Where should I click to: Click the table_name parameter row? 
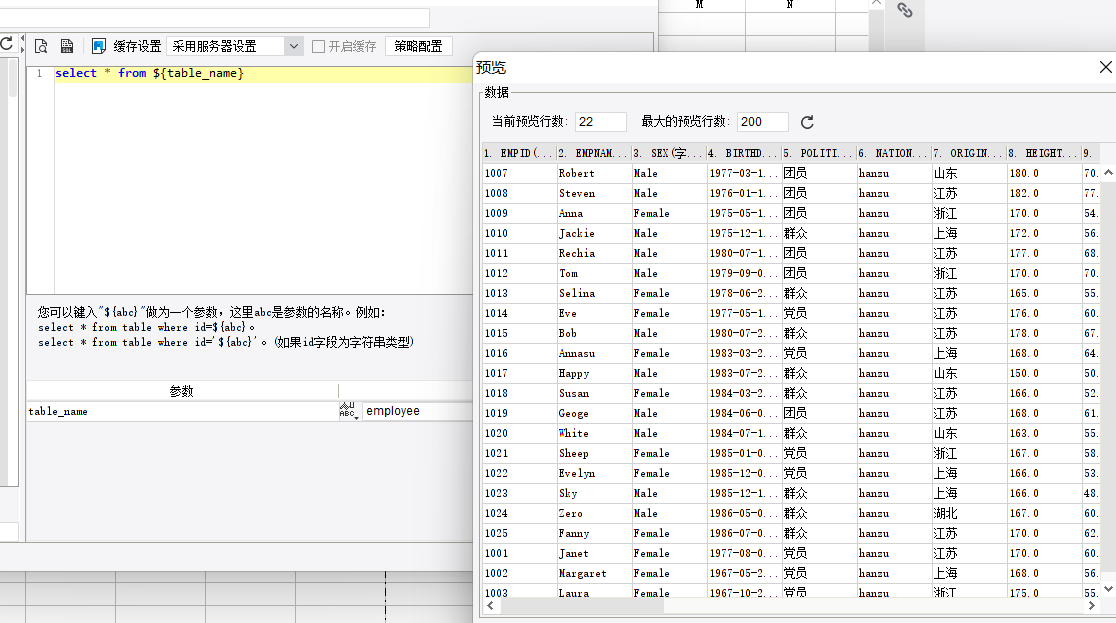[182, 412]
